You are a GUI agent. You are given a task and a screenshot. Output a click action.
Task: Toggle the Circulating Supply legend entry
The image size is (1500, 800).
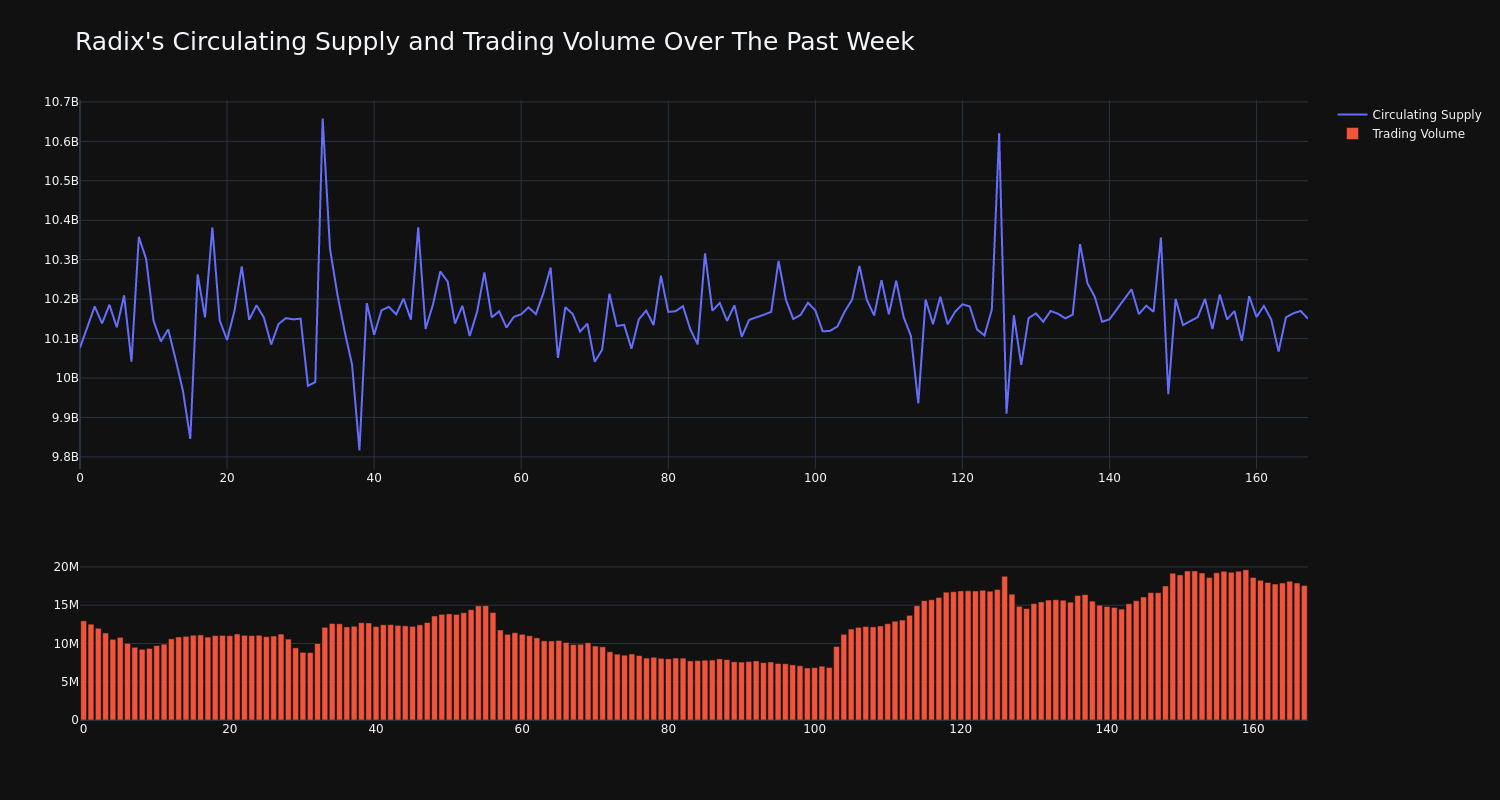(1409, 115)
